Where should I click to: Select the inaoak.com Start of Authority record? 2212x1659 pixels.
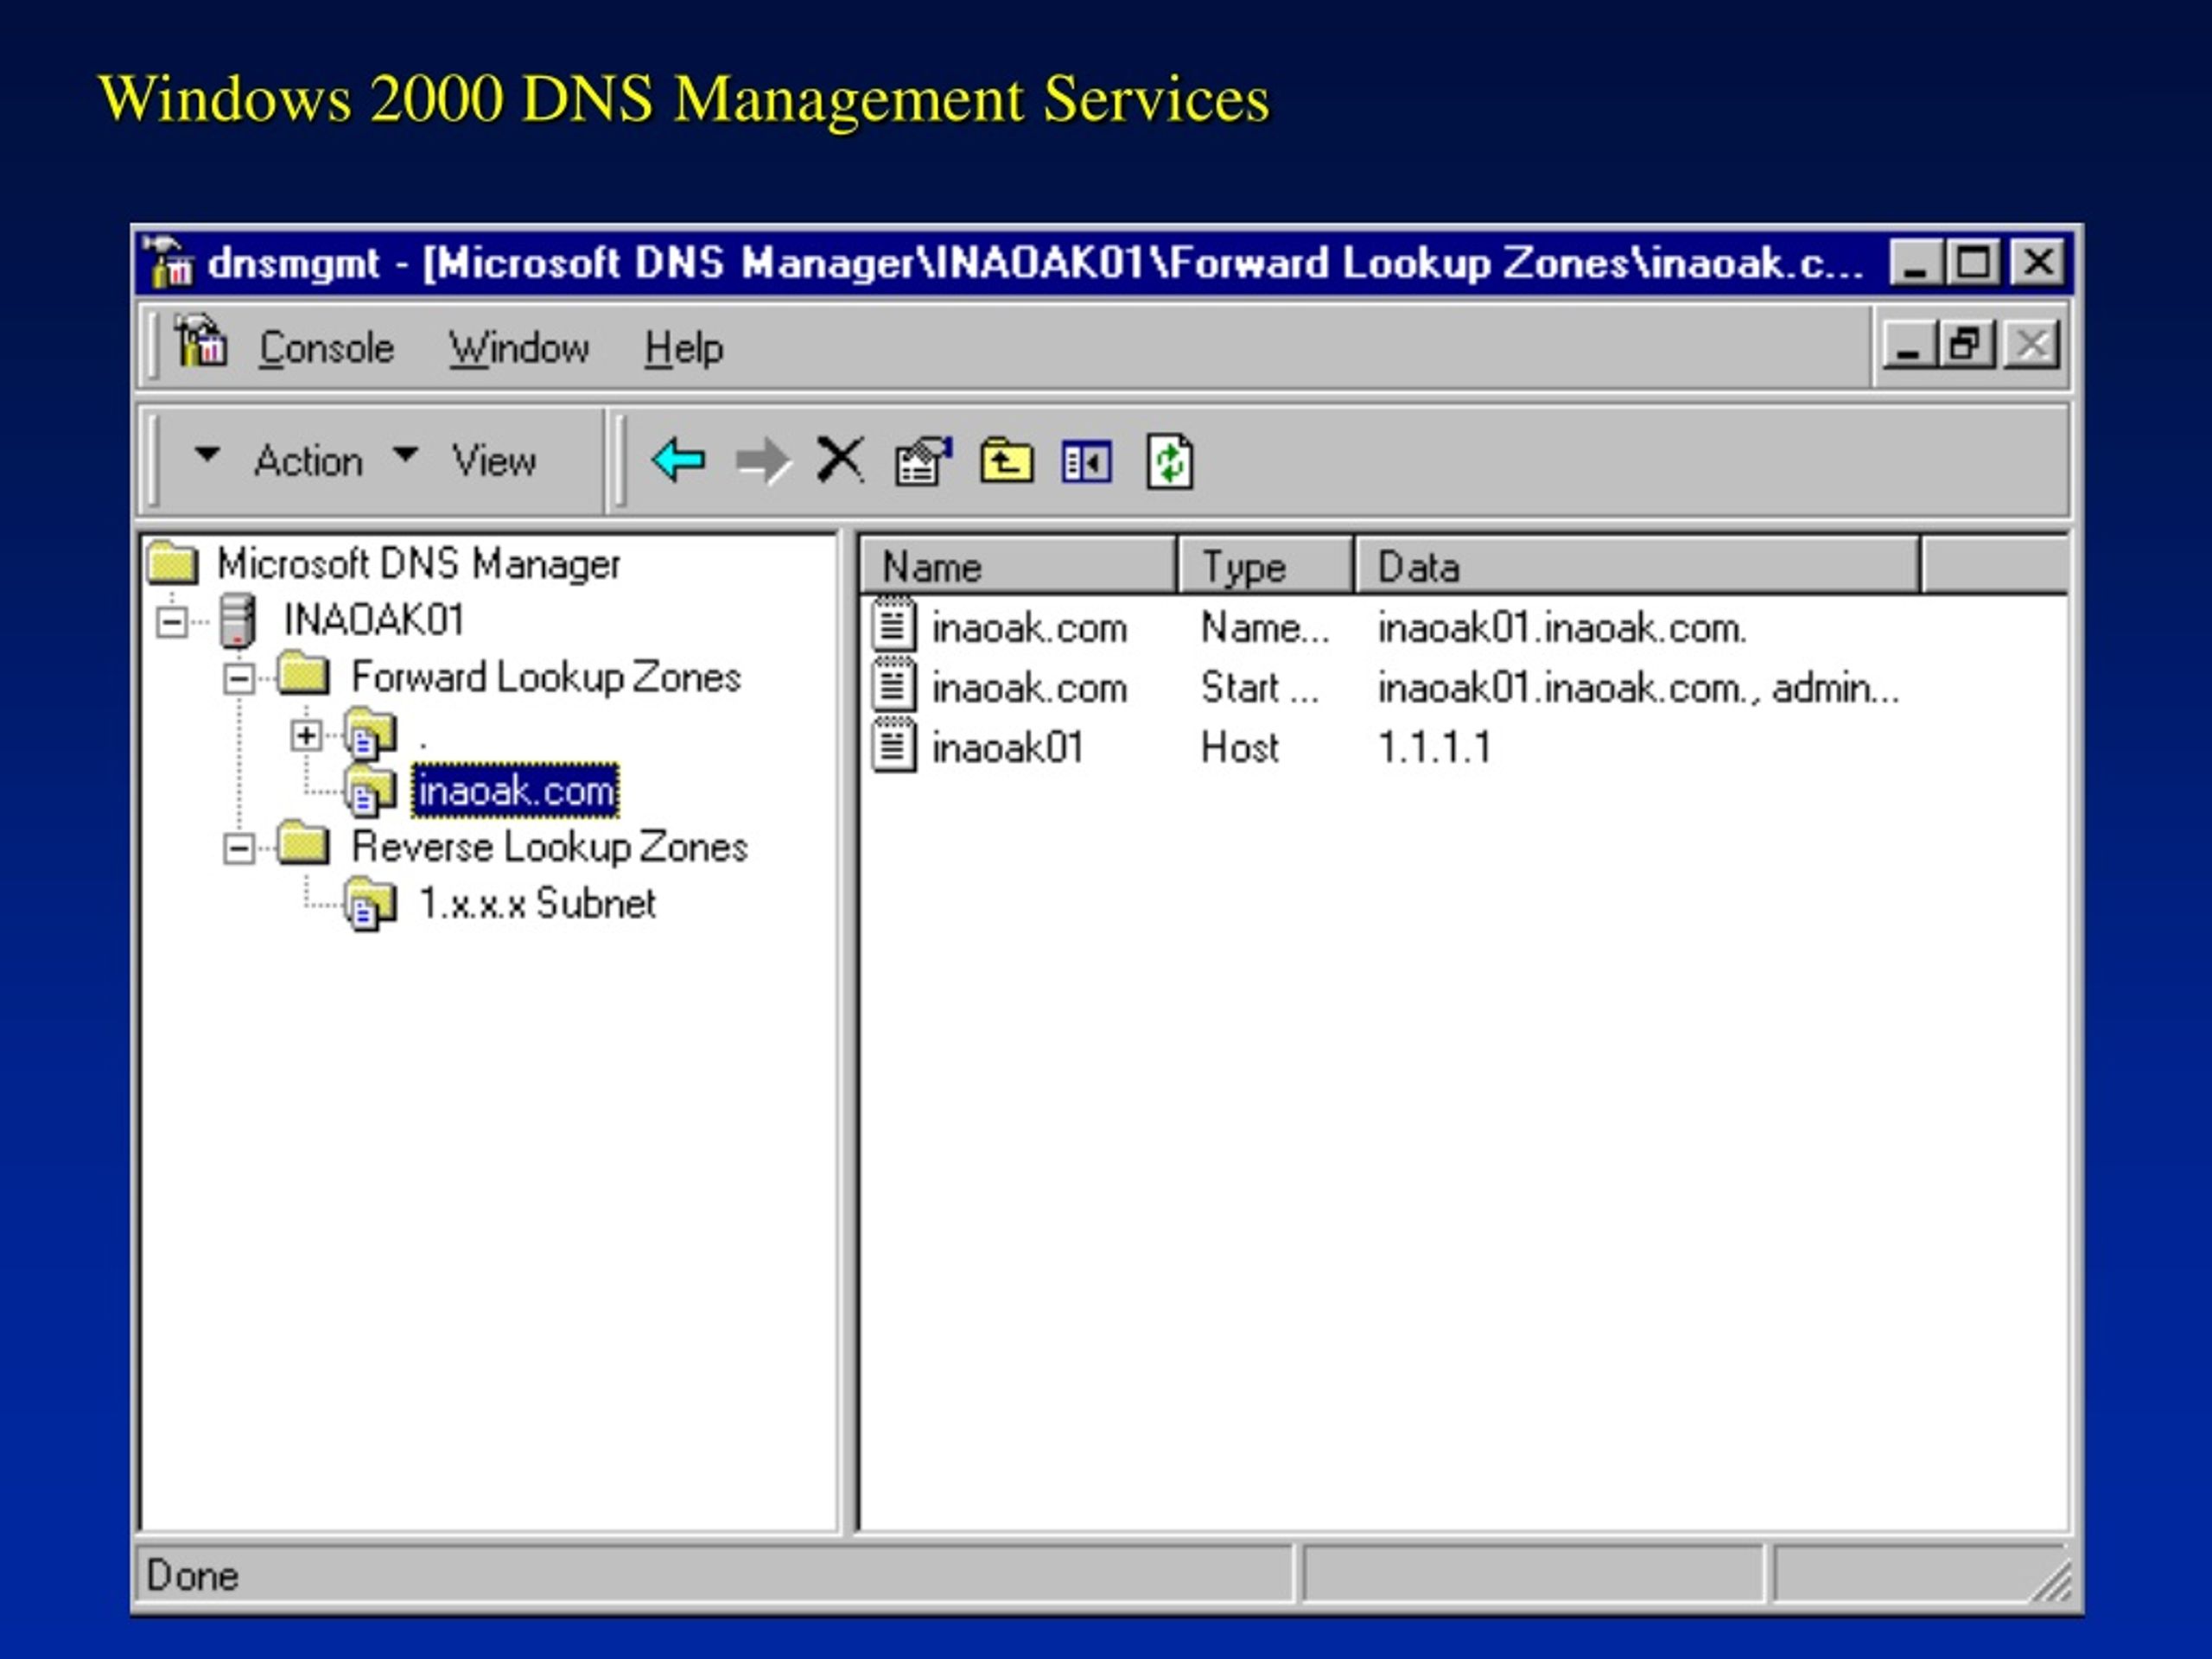[x=1029, y=688]
